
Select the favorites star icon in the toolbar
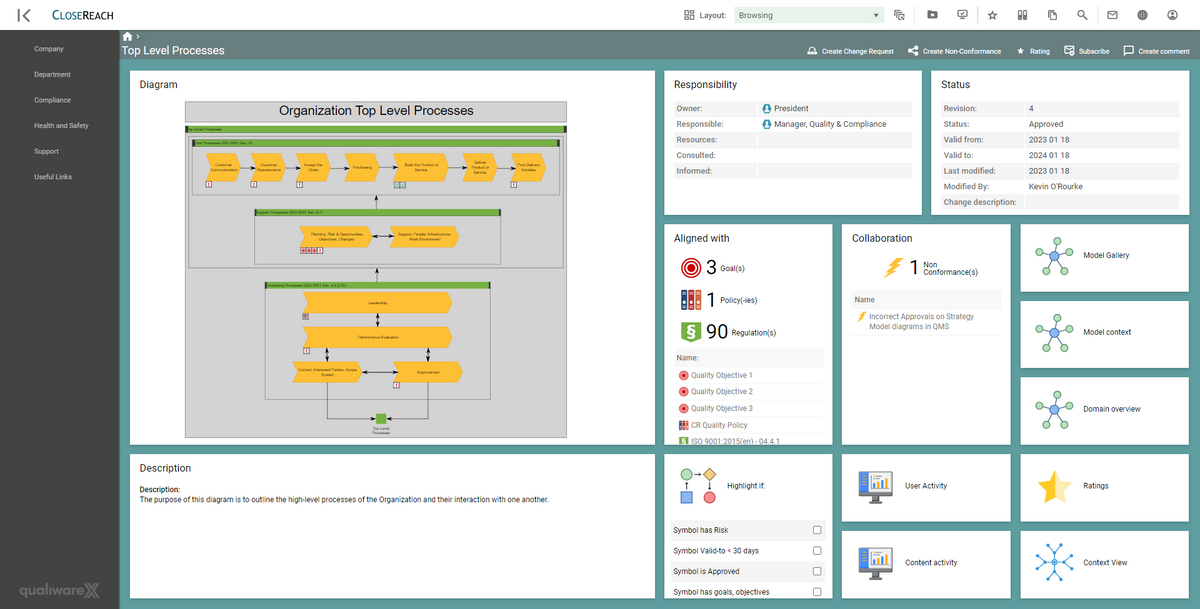tap(991, 15)
